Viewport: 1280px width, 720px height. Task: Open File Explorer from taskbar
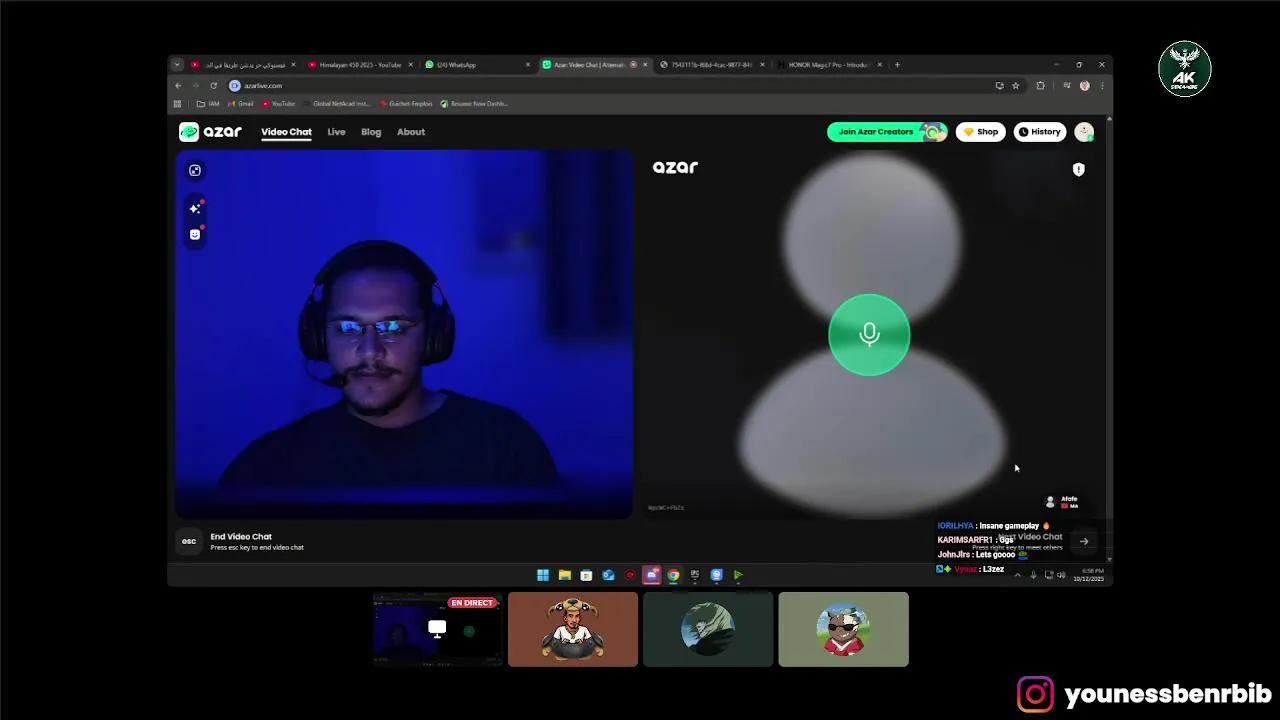564,575
